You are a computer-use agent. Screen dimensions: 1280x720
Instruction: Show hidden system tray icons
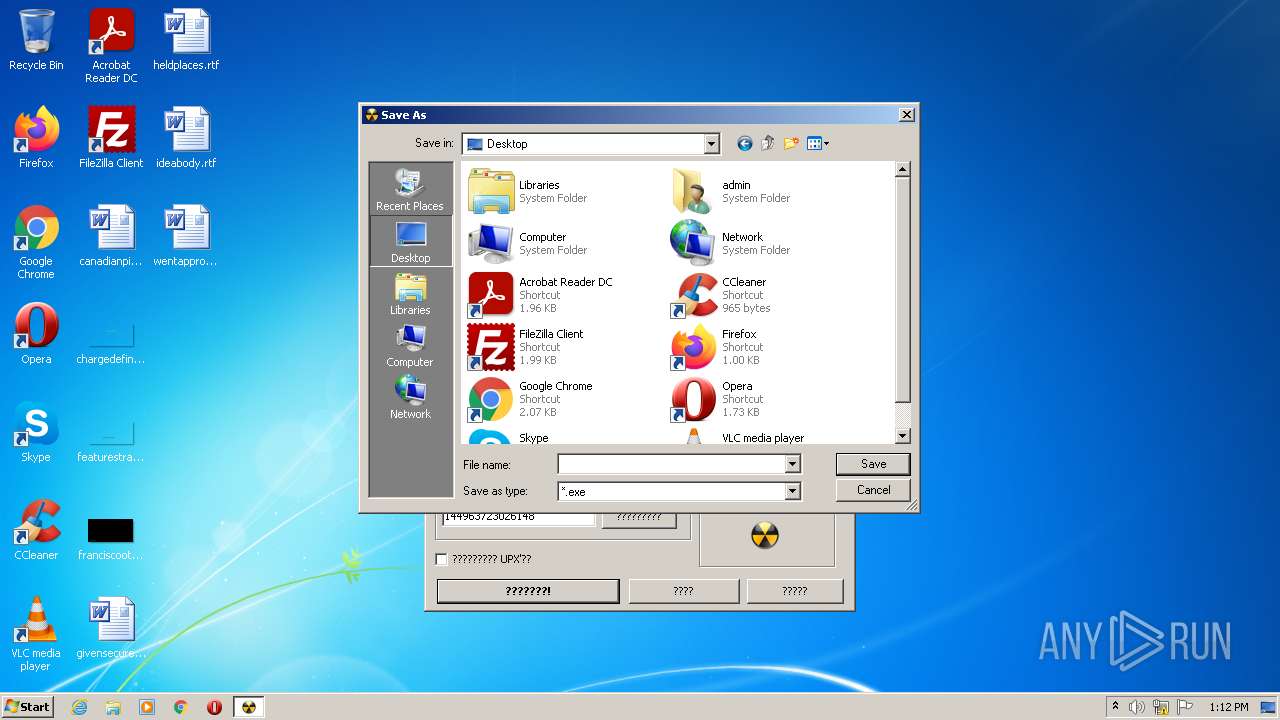point(1115,707)
